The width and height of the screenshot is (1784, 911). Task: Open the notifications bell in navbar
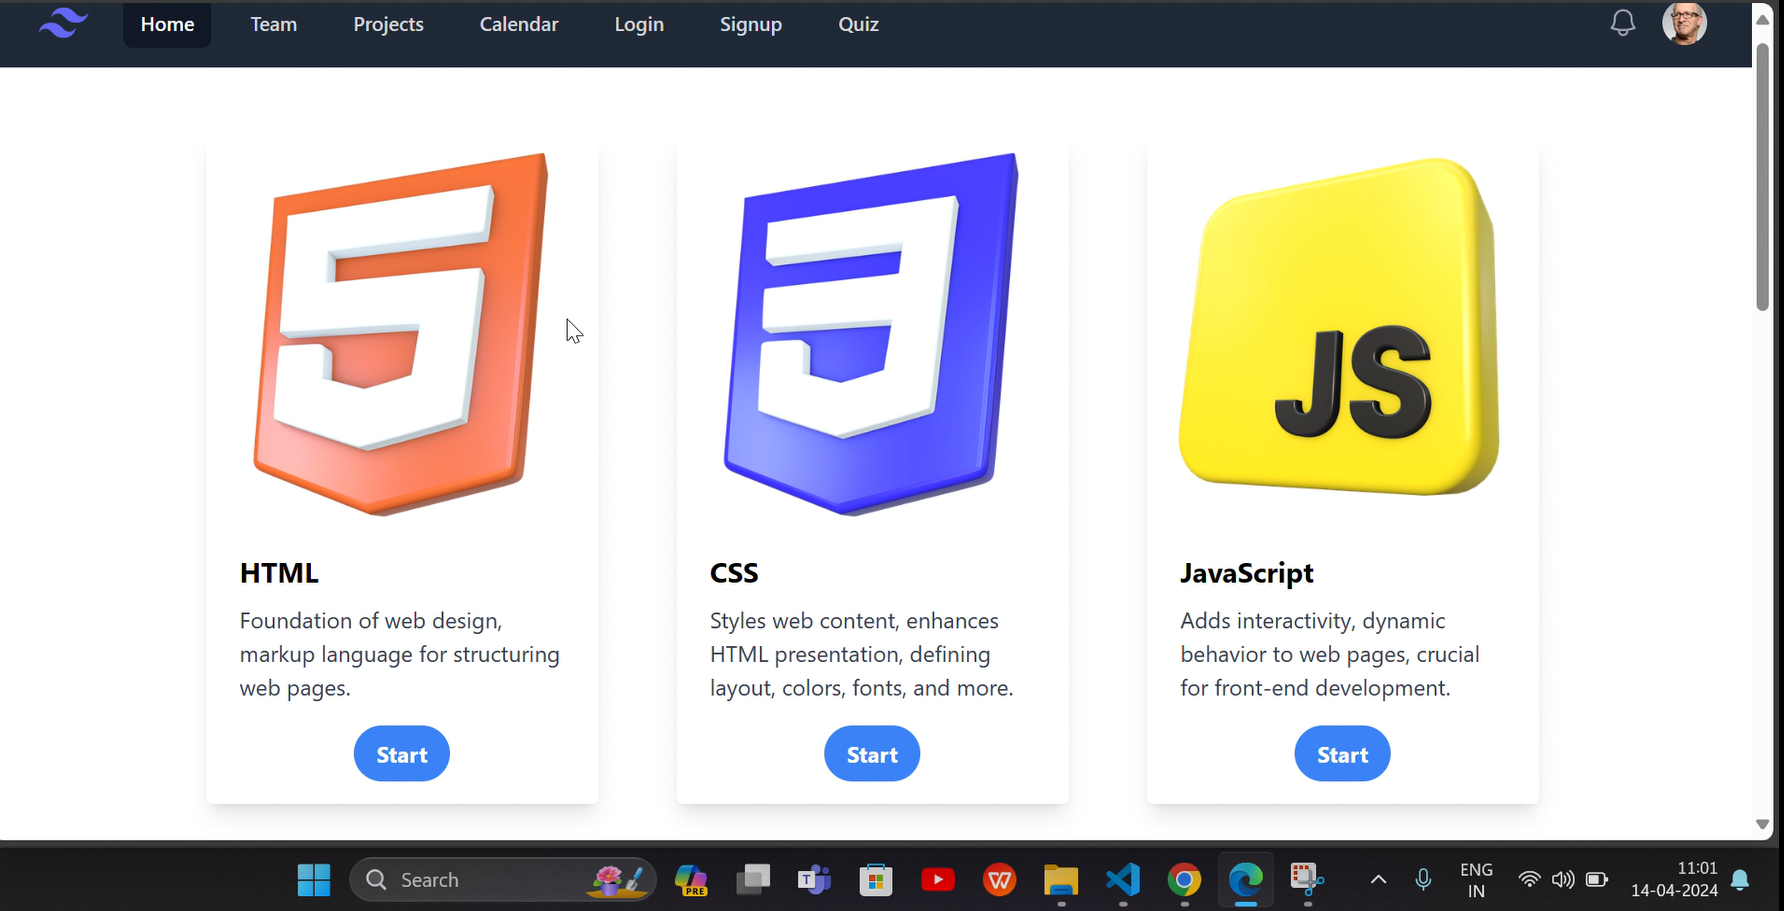coord(1622,23)
